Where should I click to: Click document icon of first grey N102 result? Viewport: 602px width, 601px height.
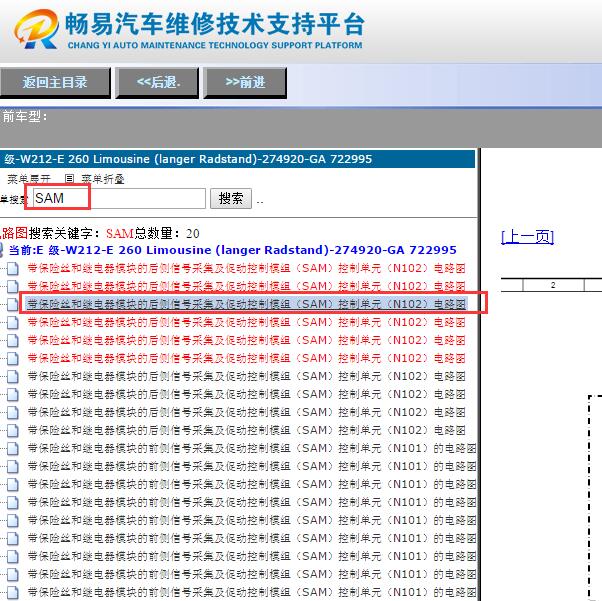point(13,376)
